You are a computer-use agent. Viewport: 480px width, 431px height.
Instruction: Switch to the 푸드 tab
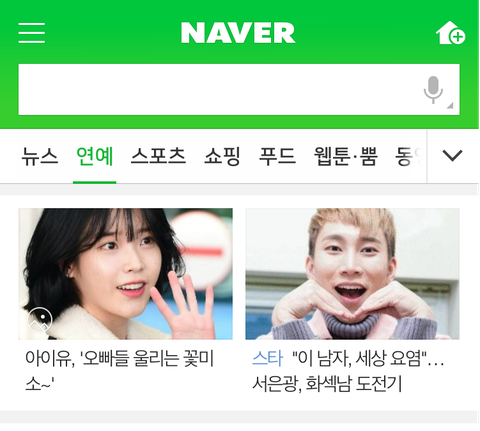pos(277,156)
